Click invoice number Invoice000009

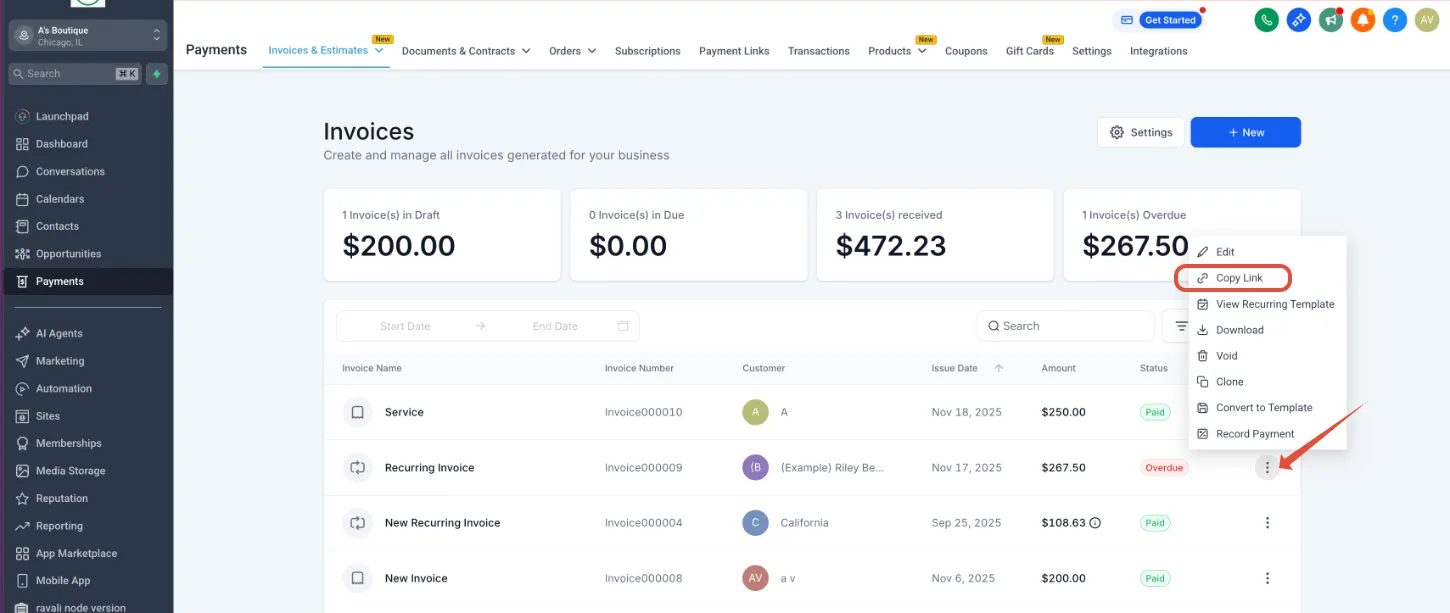(x=643, y=467)
